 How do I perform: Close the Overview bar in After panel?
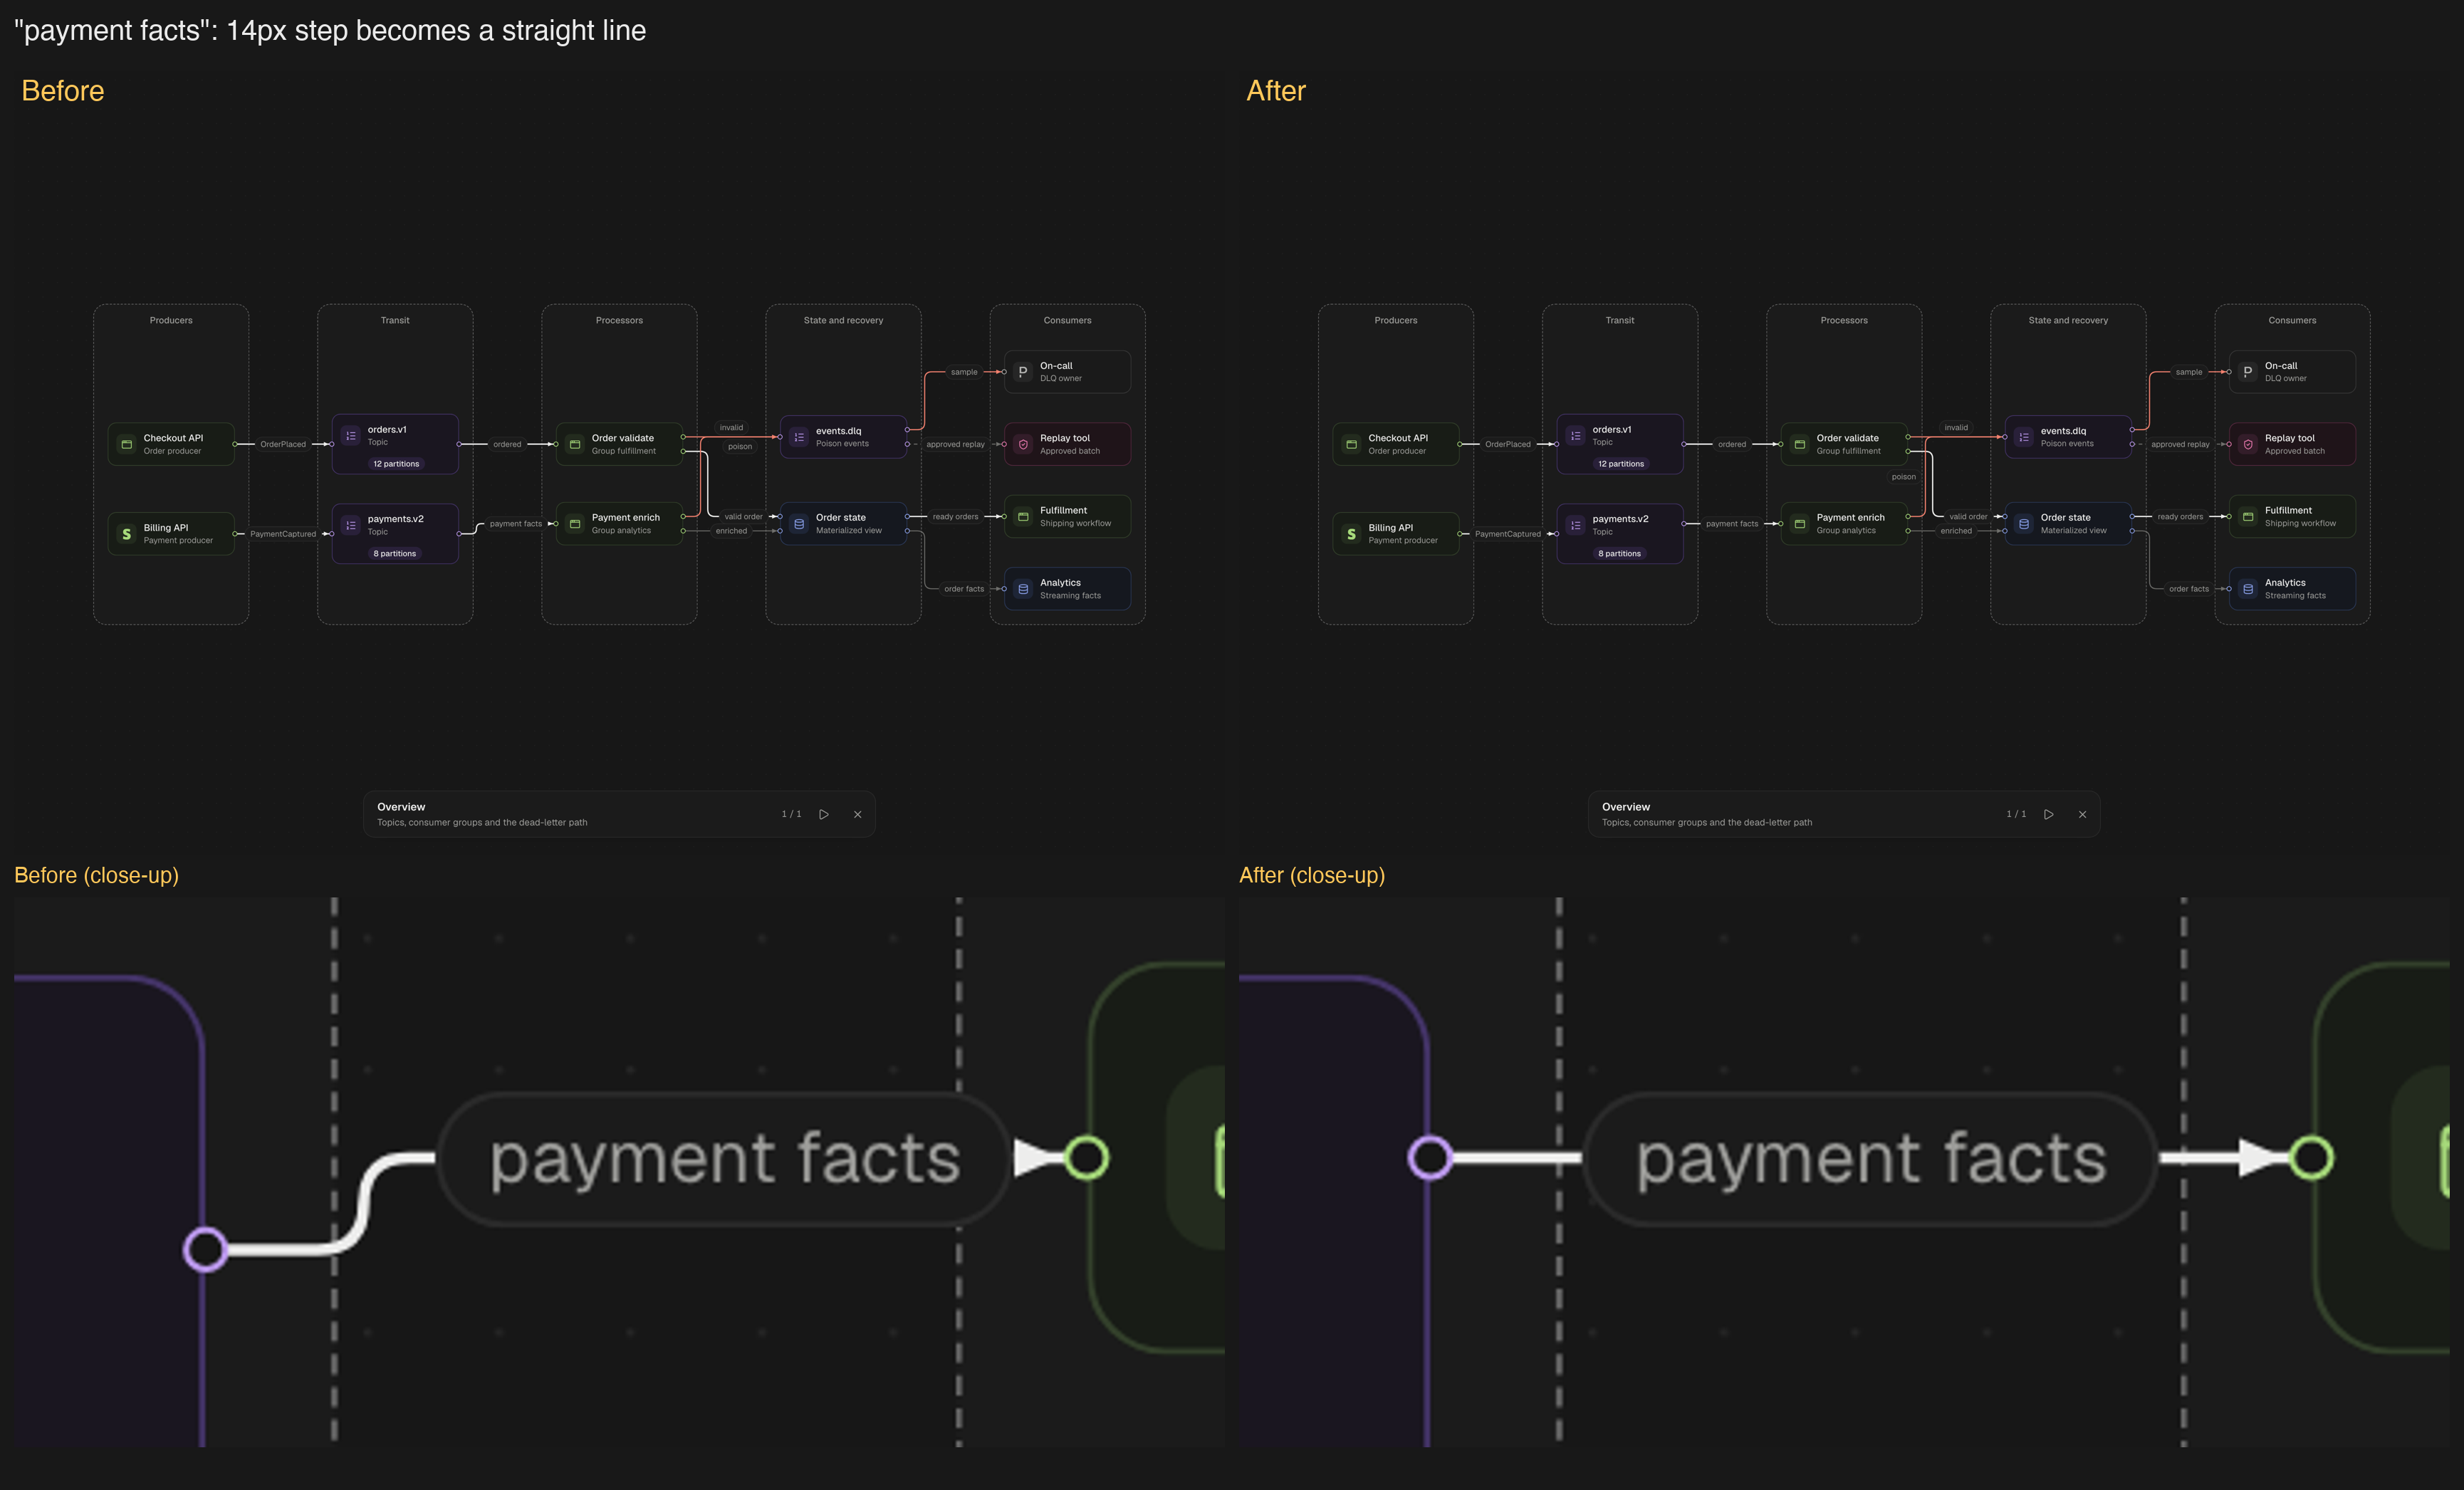[2083, 814]
